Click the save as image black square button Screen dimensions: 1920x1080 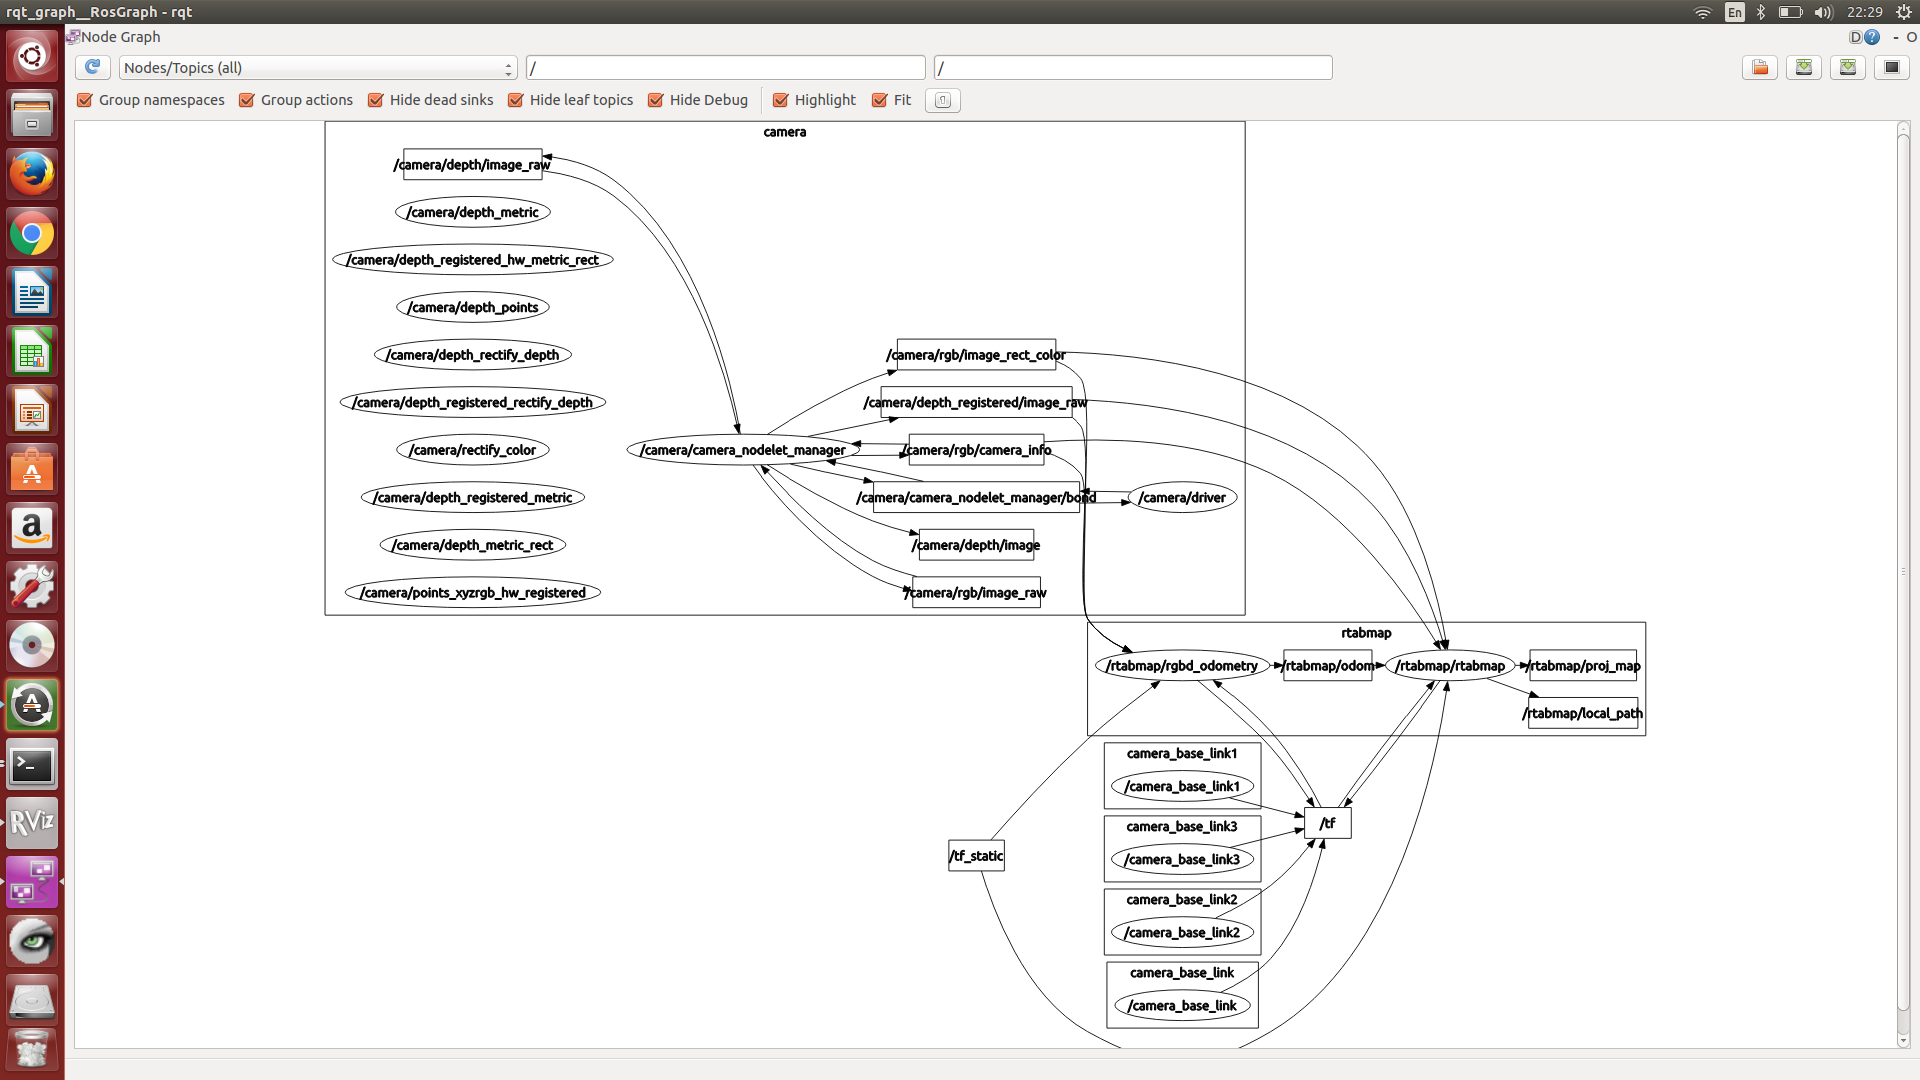click(x=1891, y=67)
